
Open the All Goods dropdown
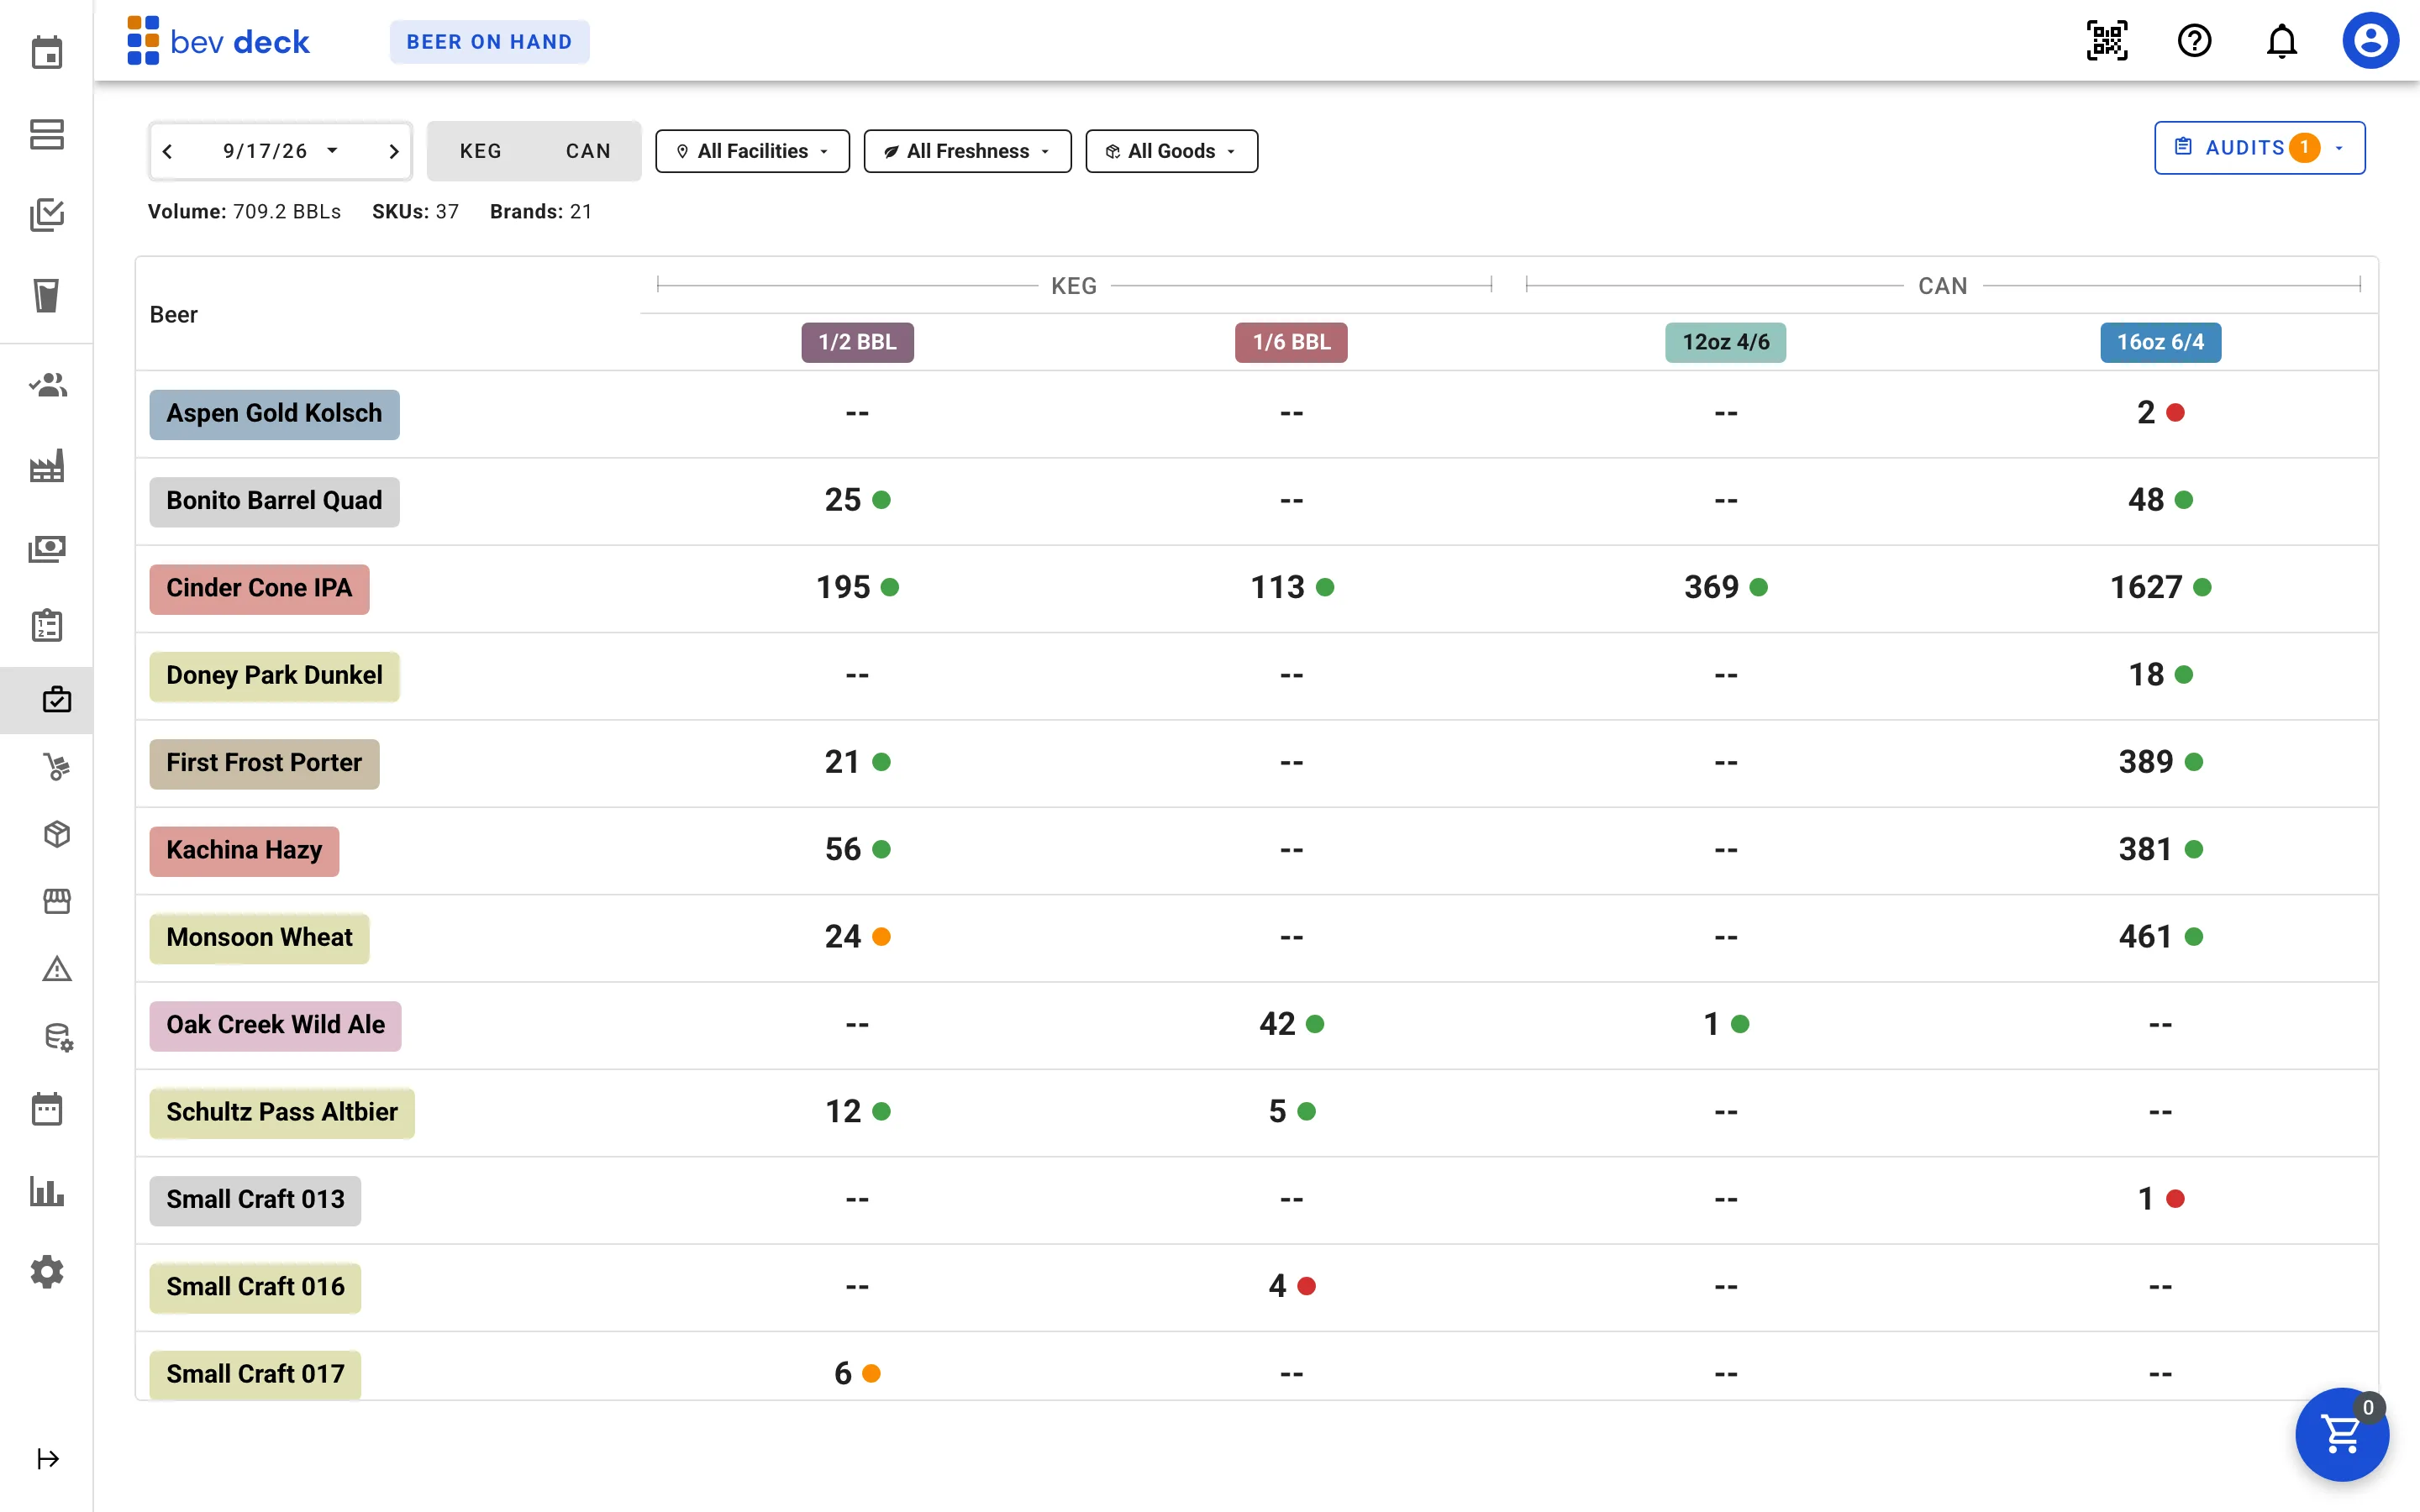click(1172, 151)
